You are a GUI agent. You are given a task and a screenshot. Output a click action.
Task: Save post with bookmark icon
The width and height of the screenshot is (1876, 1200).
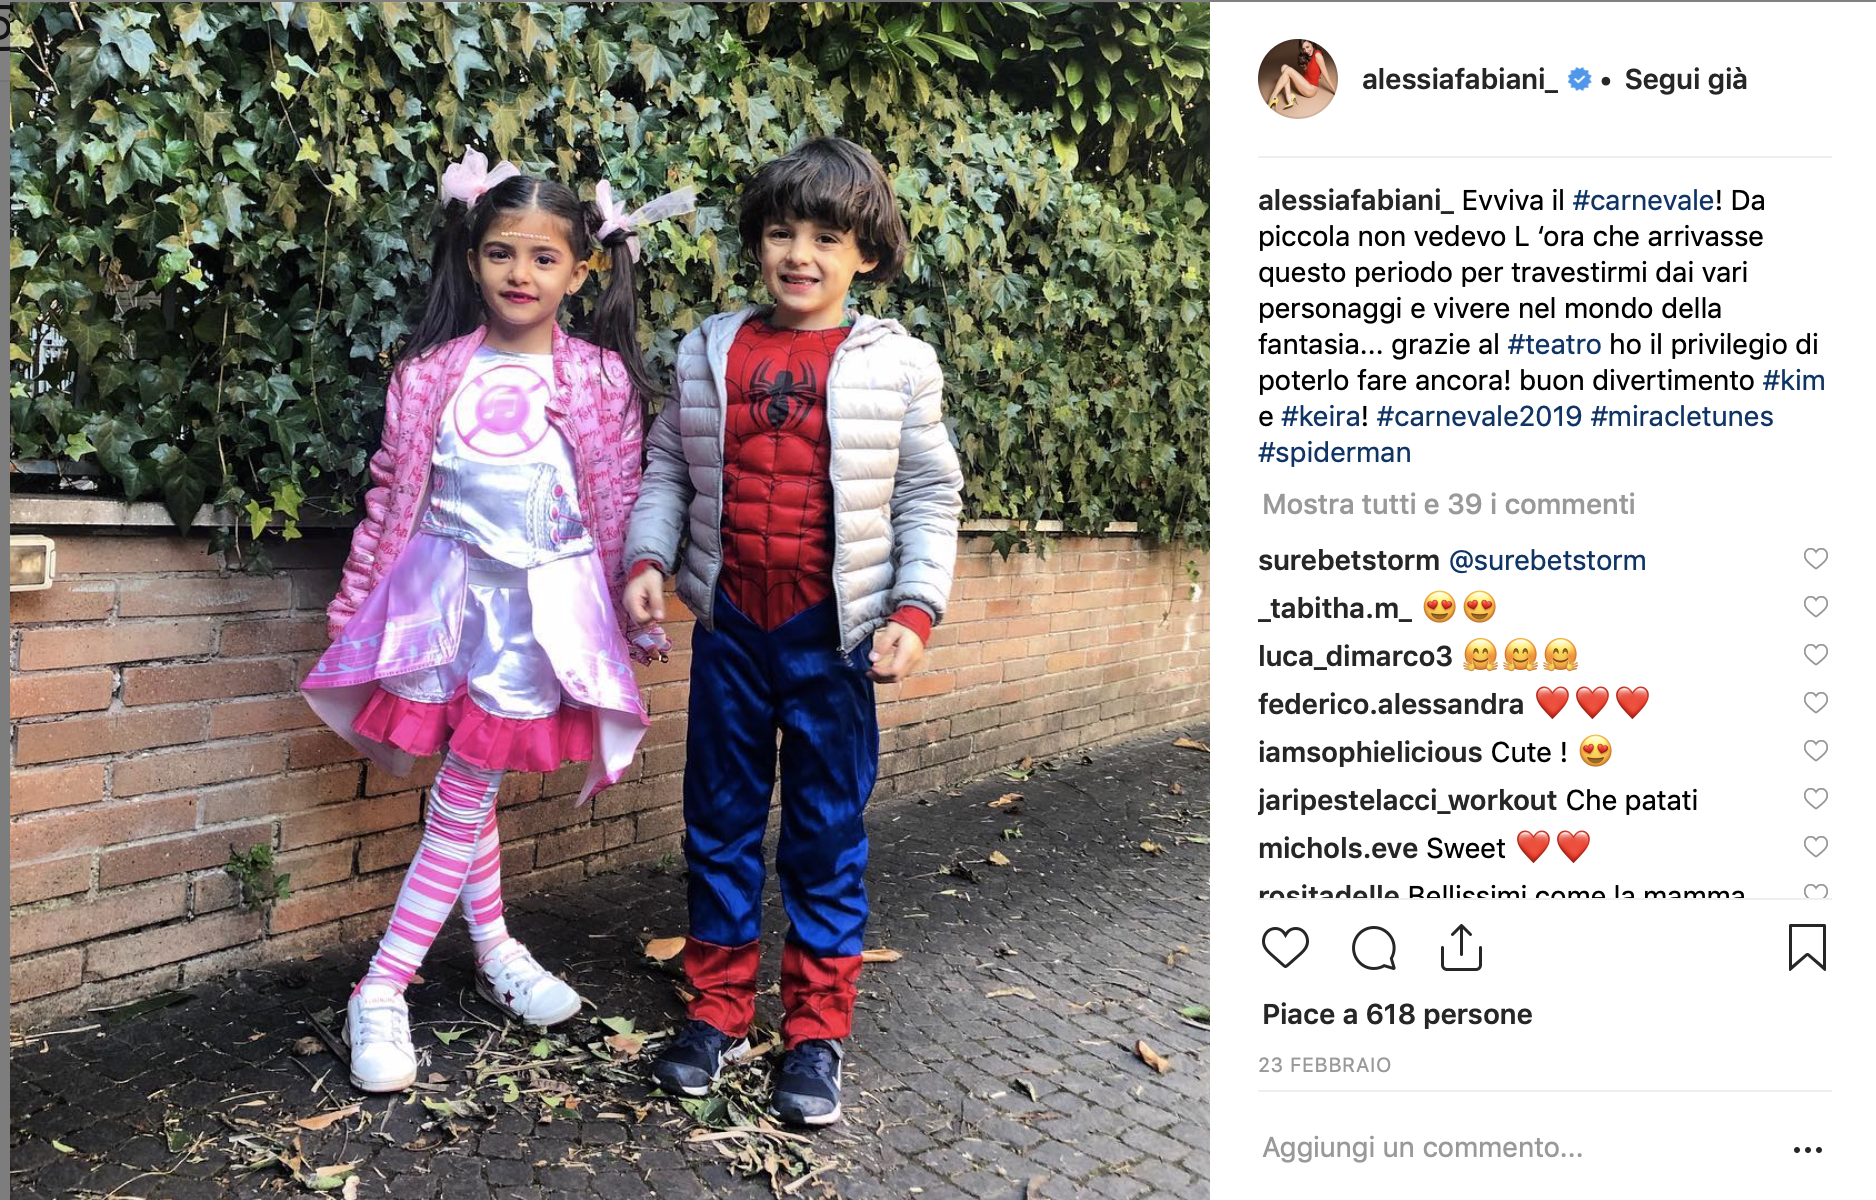pos(1807,947)
